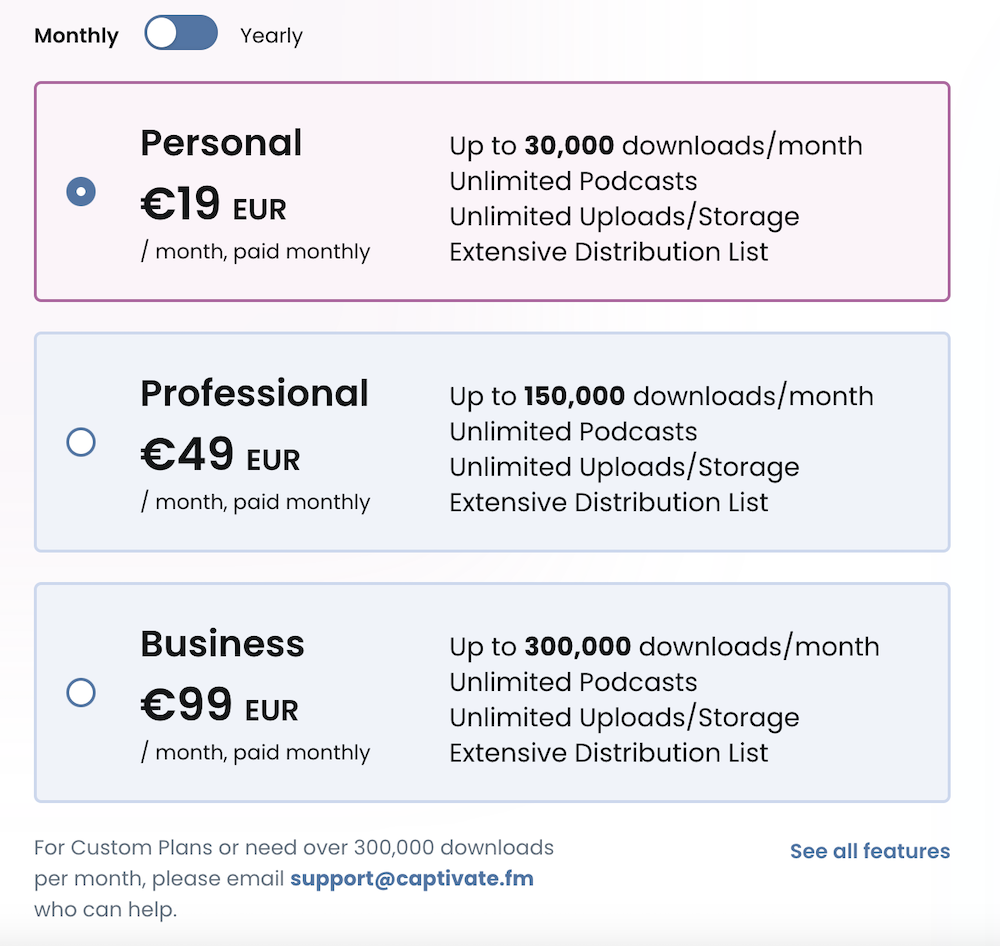Select the Professional plan radio button
The width and height of the screenshot is (1000, 946).
[x=81, y=442]
